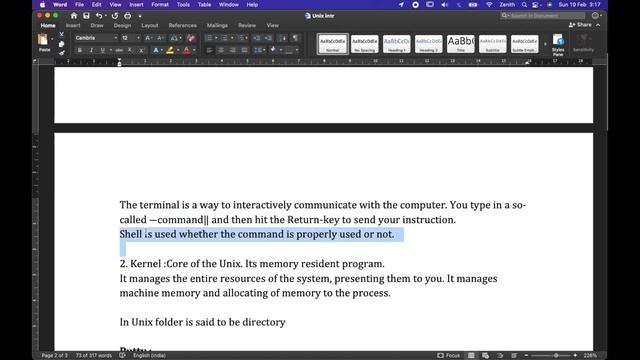Toggle bold formatting
Viewport: 640px width, 360px height.
80,50
